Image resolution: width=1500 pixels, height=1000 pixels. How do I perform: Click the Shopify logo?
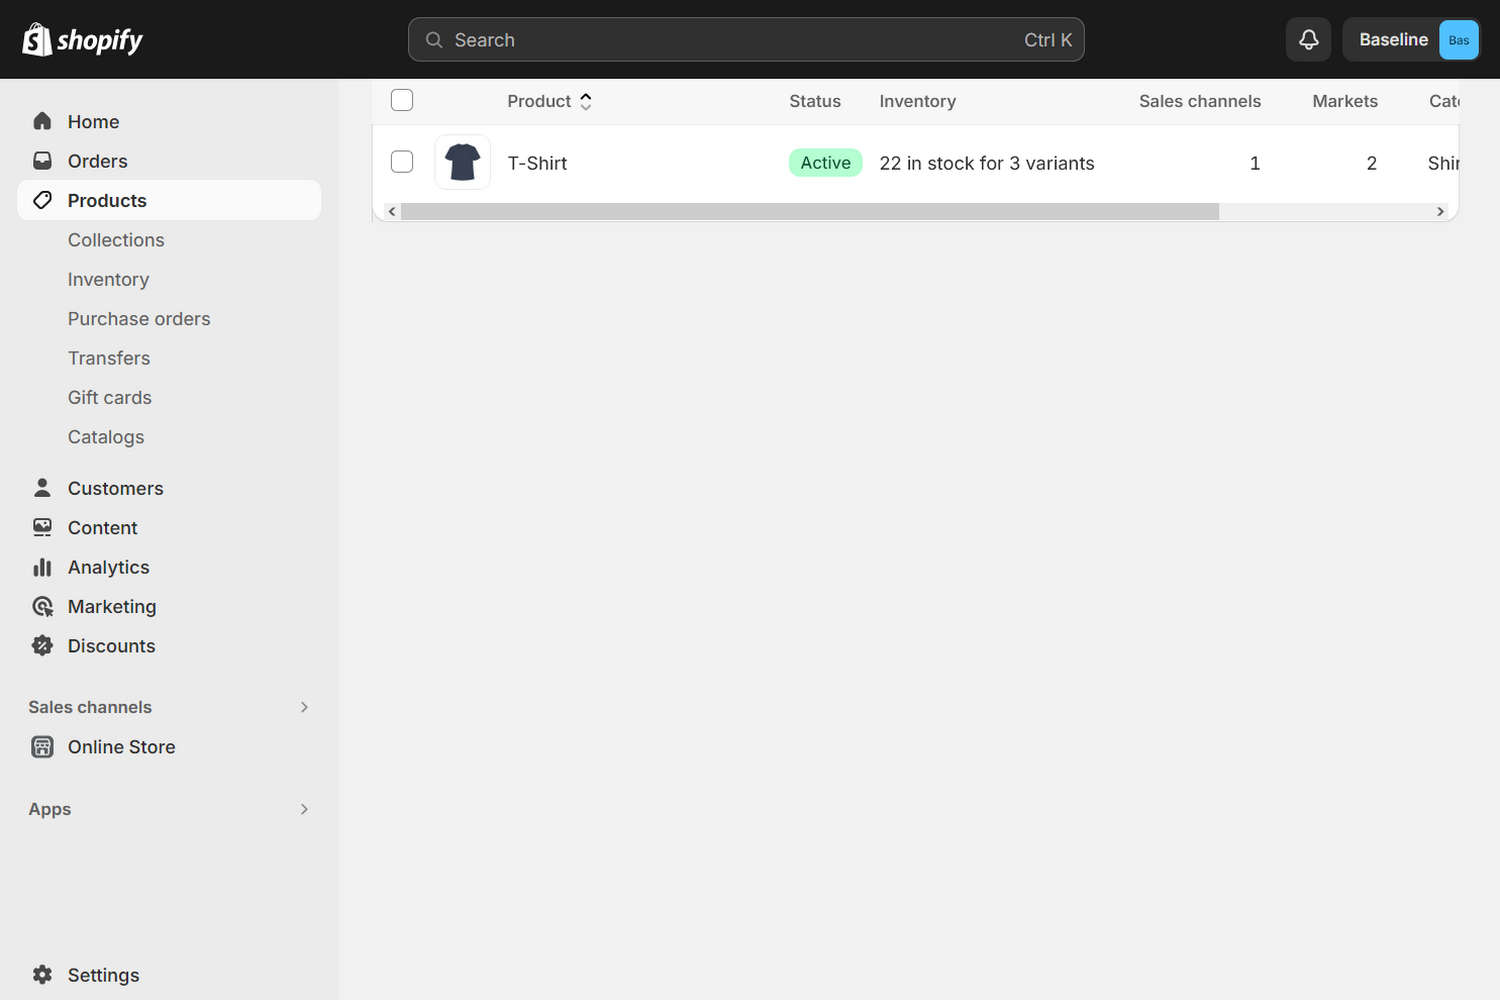(82, 40)
